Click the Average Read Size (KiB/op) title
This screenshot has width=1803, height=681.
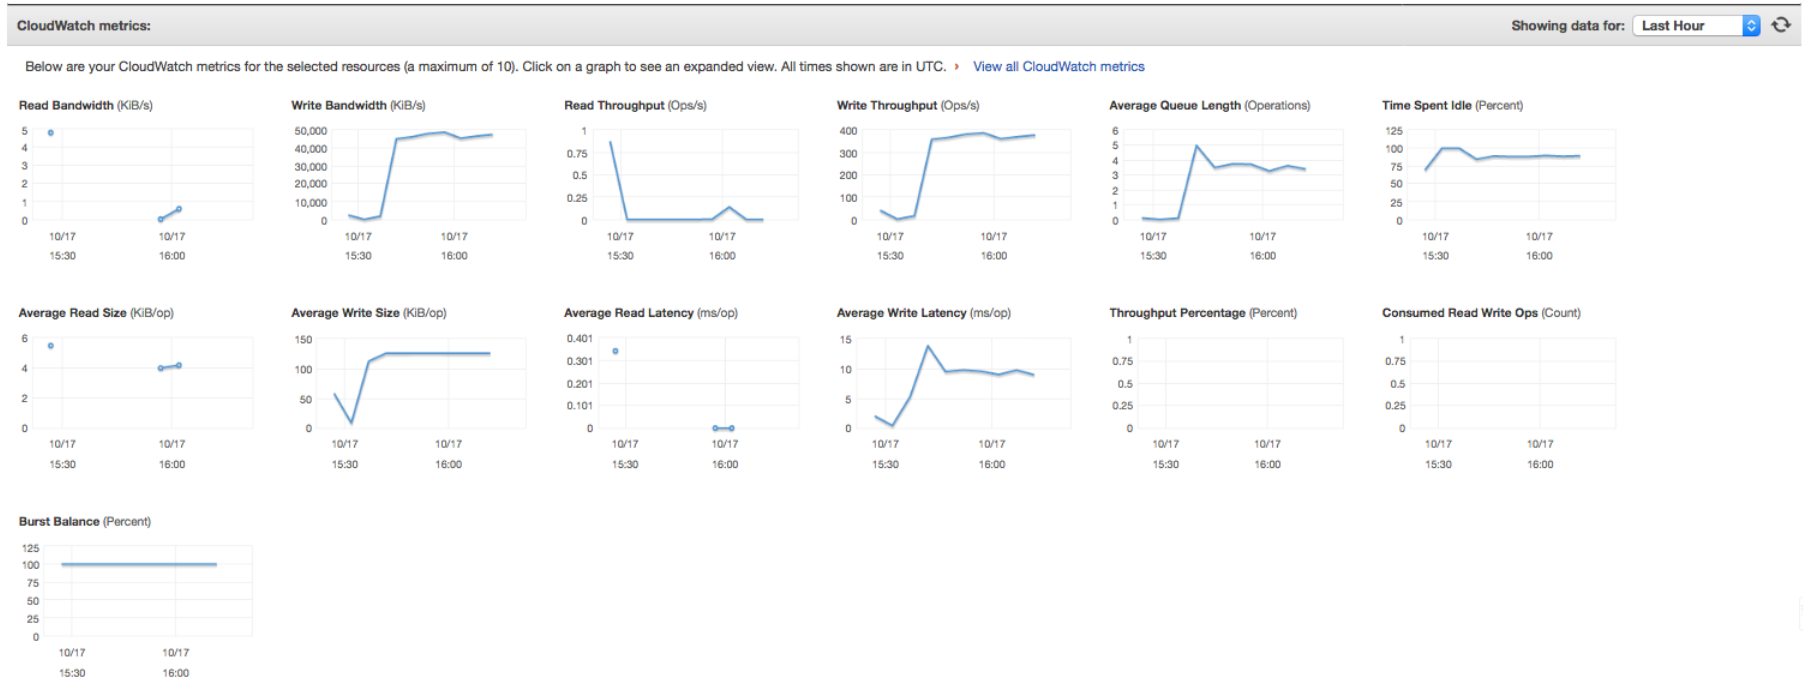[96, 313]
